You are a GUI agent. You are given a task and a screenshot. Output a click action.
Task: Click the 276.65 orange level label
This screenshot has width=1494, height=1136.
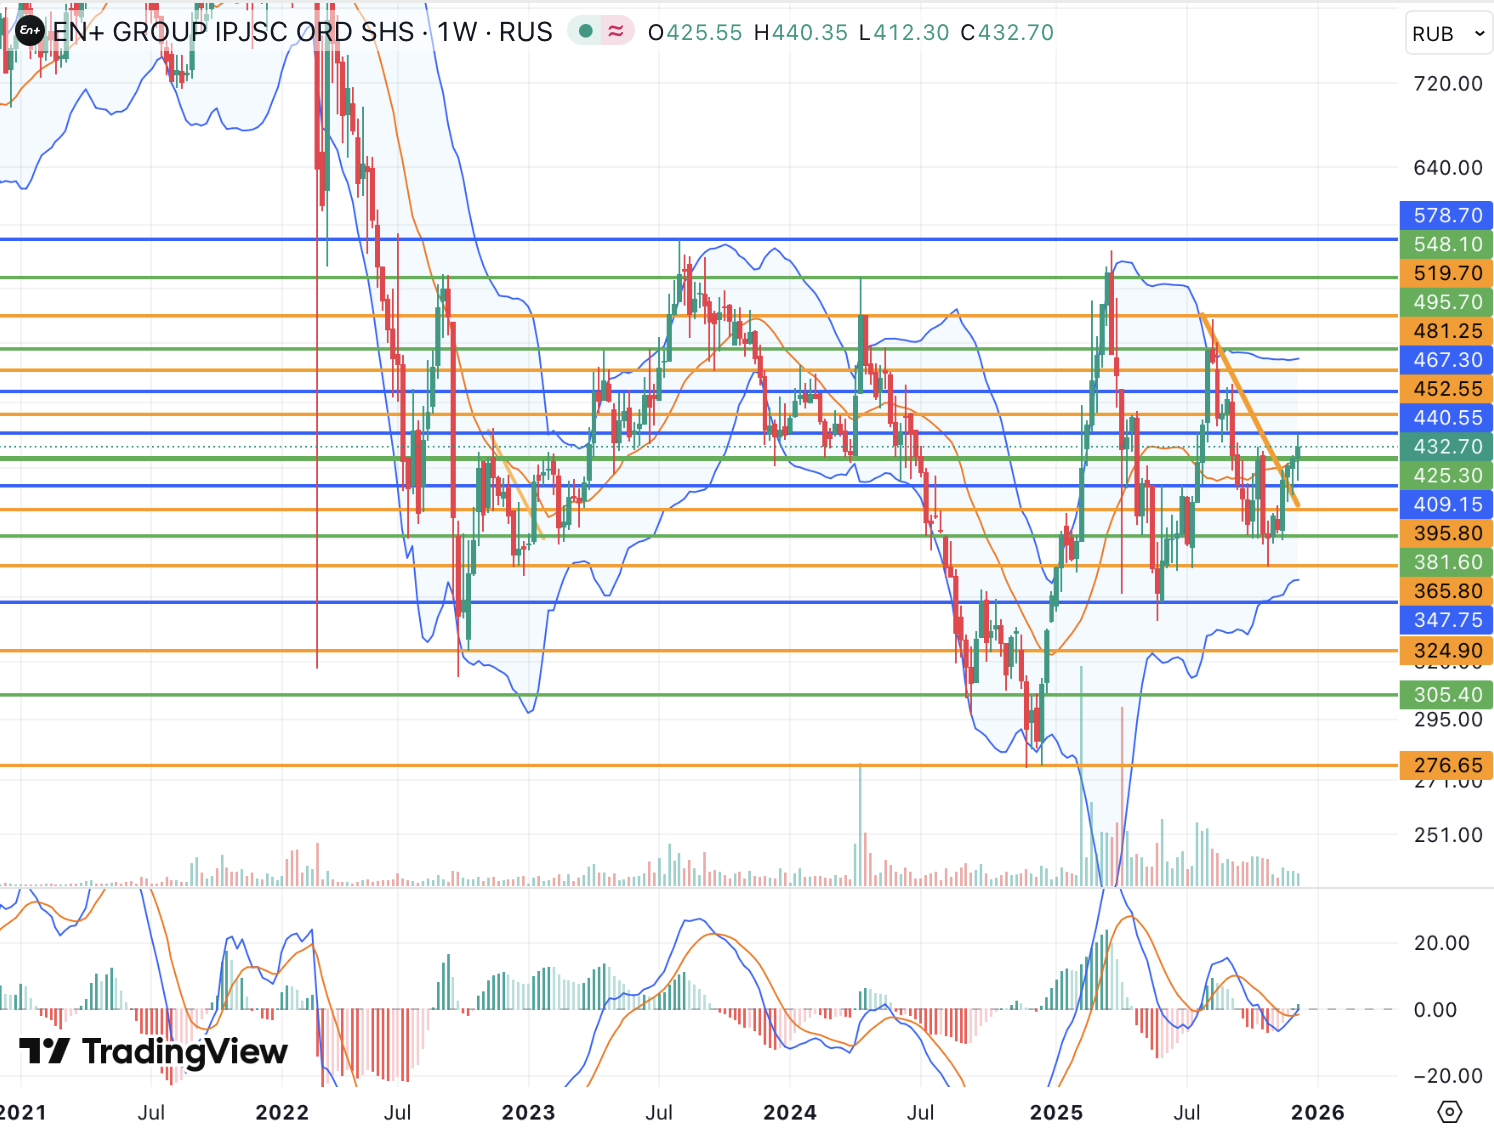[x=1446, y=765]
